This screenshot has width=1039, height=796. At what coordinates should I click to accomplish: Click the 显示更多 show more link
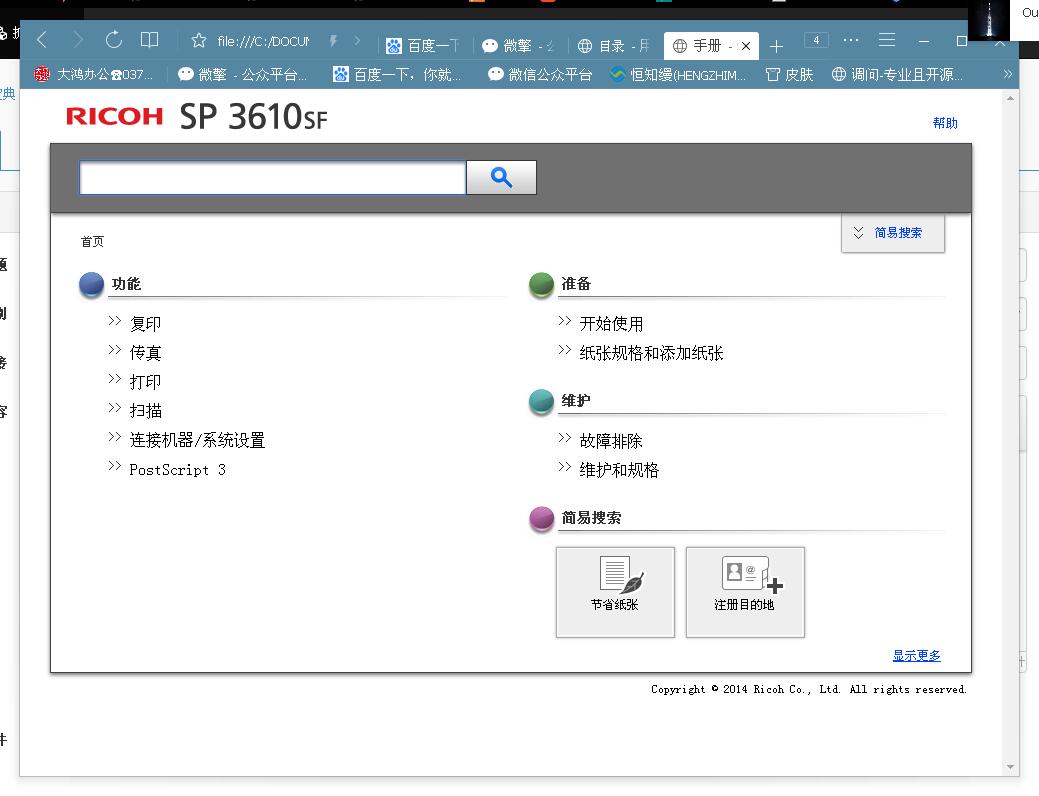[916, 655]
